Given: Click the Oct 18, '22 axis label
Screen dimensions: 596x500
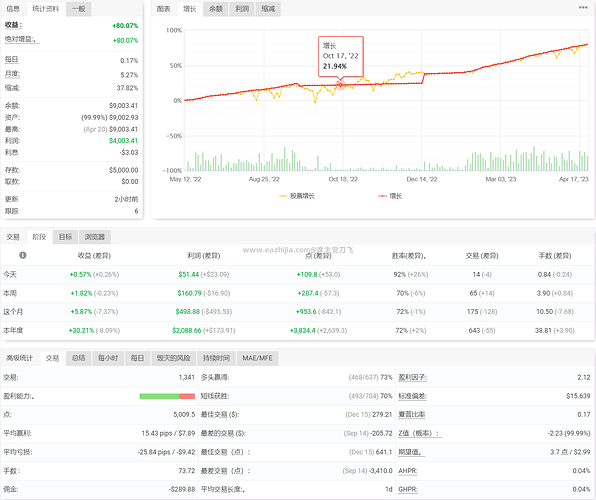Looking at the screenshot, I should (x=343, y=179).
